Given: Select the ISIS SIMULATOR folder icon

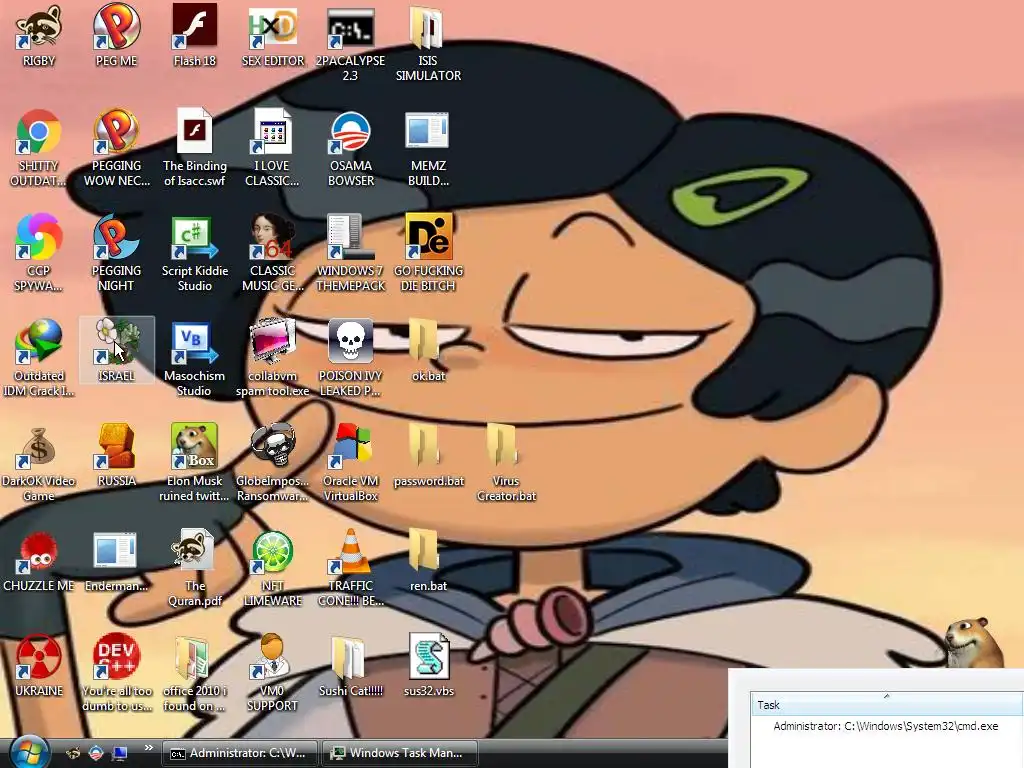Looking at the screenshot, I should pos(428,27).
